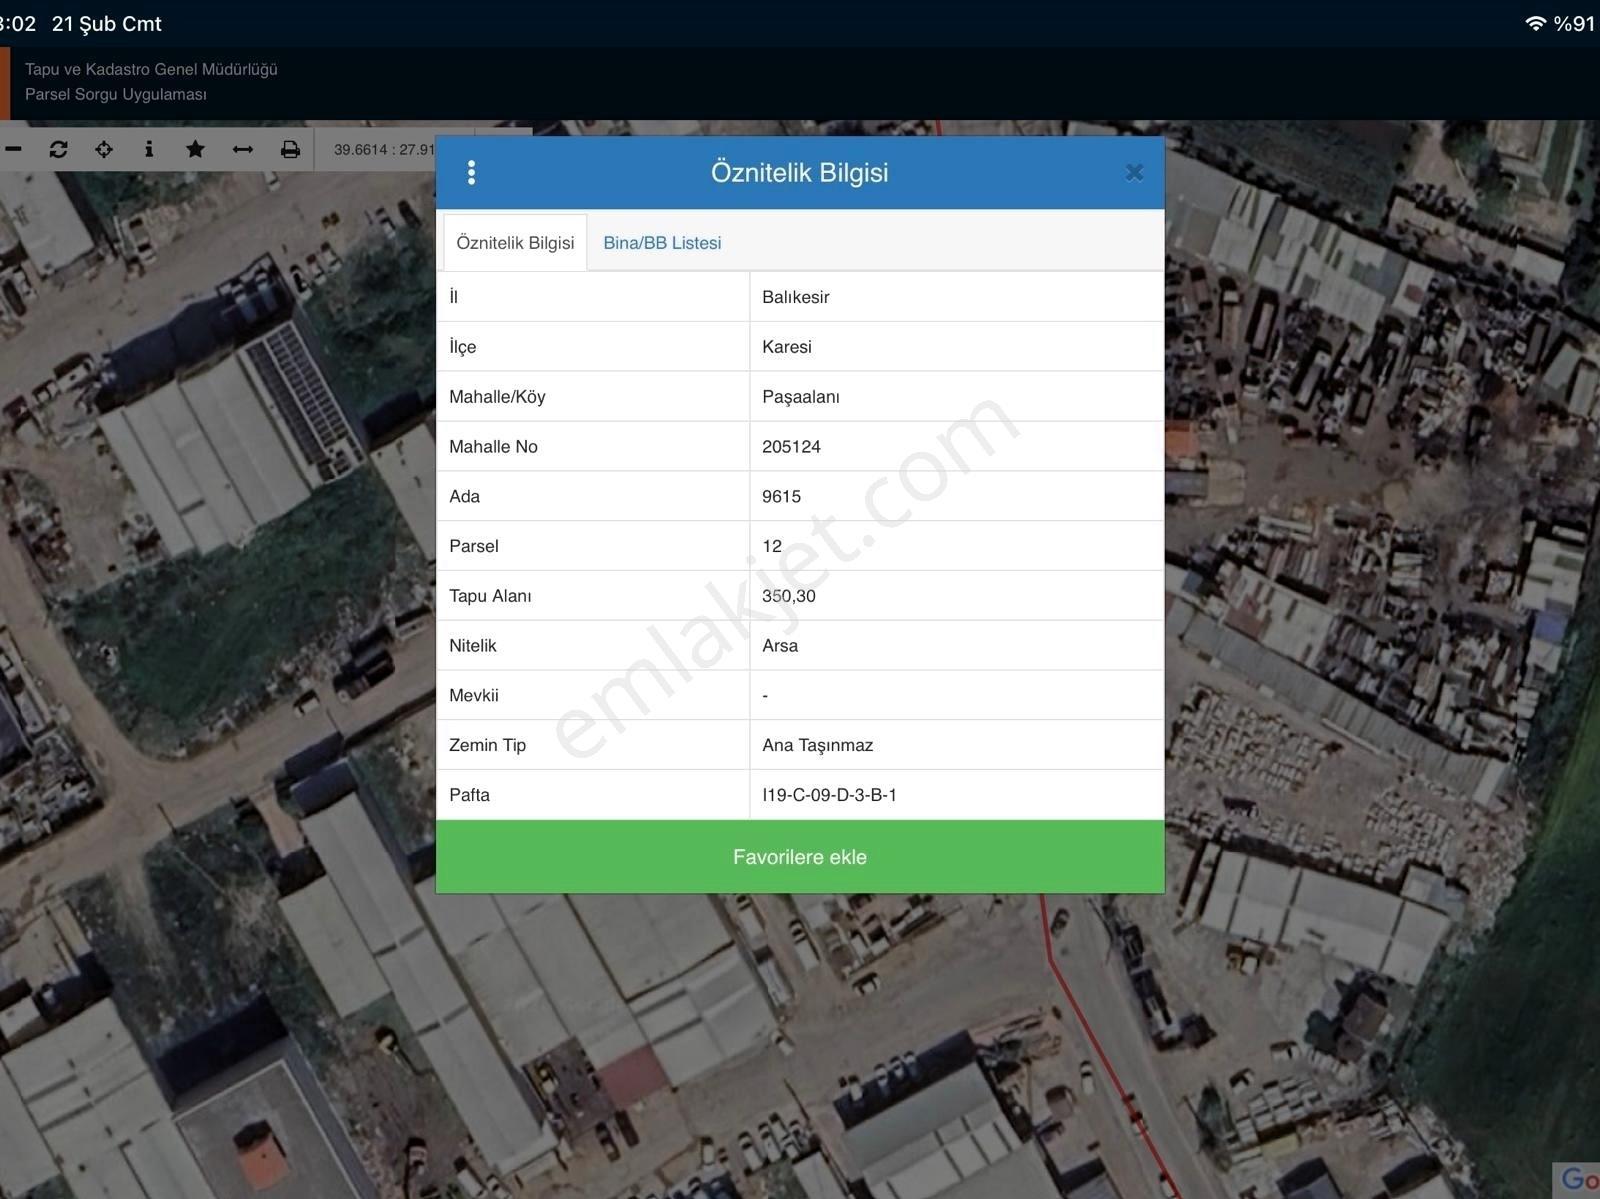The height and width of the screenshot is (1199, 1600).
Task: Click the Mahalle/Köy row label
Action: (x=497, y=397)
